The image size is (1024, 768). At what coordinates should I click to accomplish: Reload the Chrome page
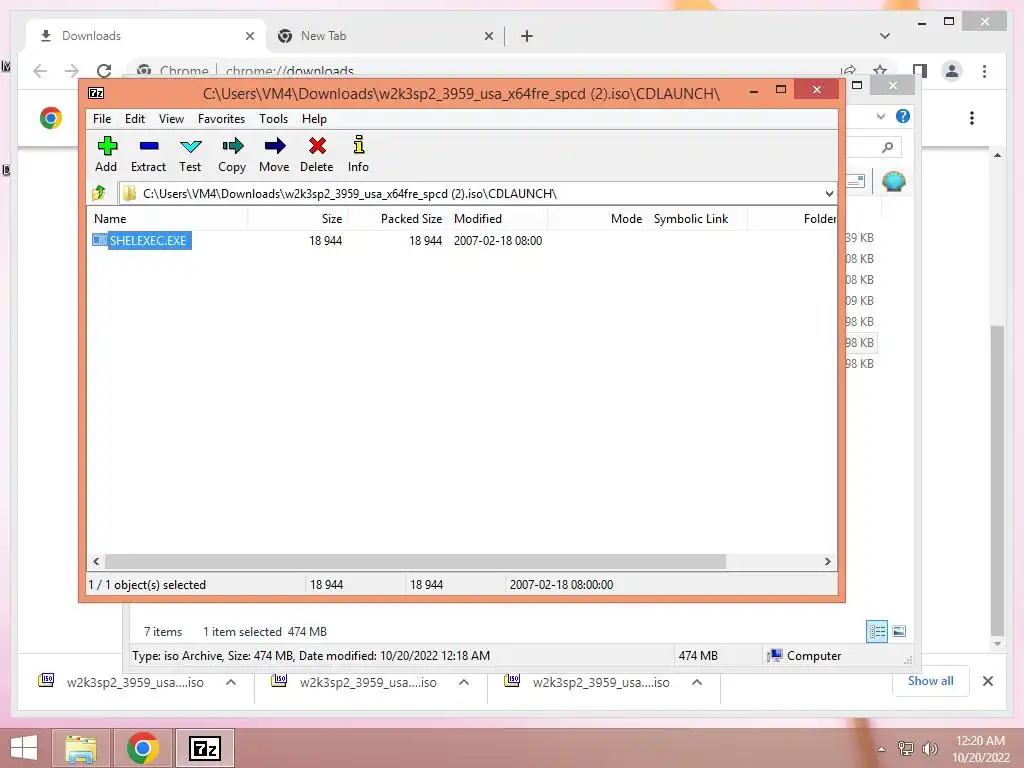[x=104, y=71]
